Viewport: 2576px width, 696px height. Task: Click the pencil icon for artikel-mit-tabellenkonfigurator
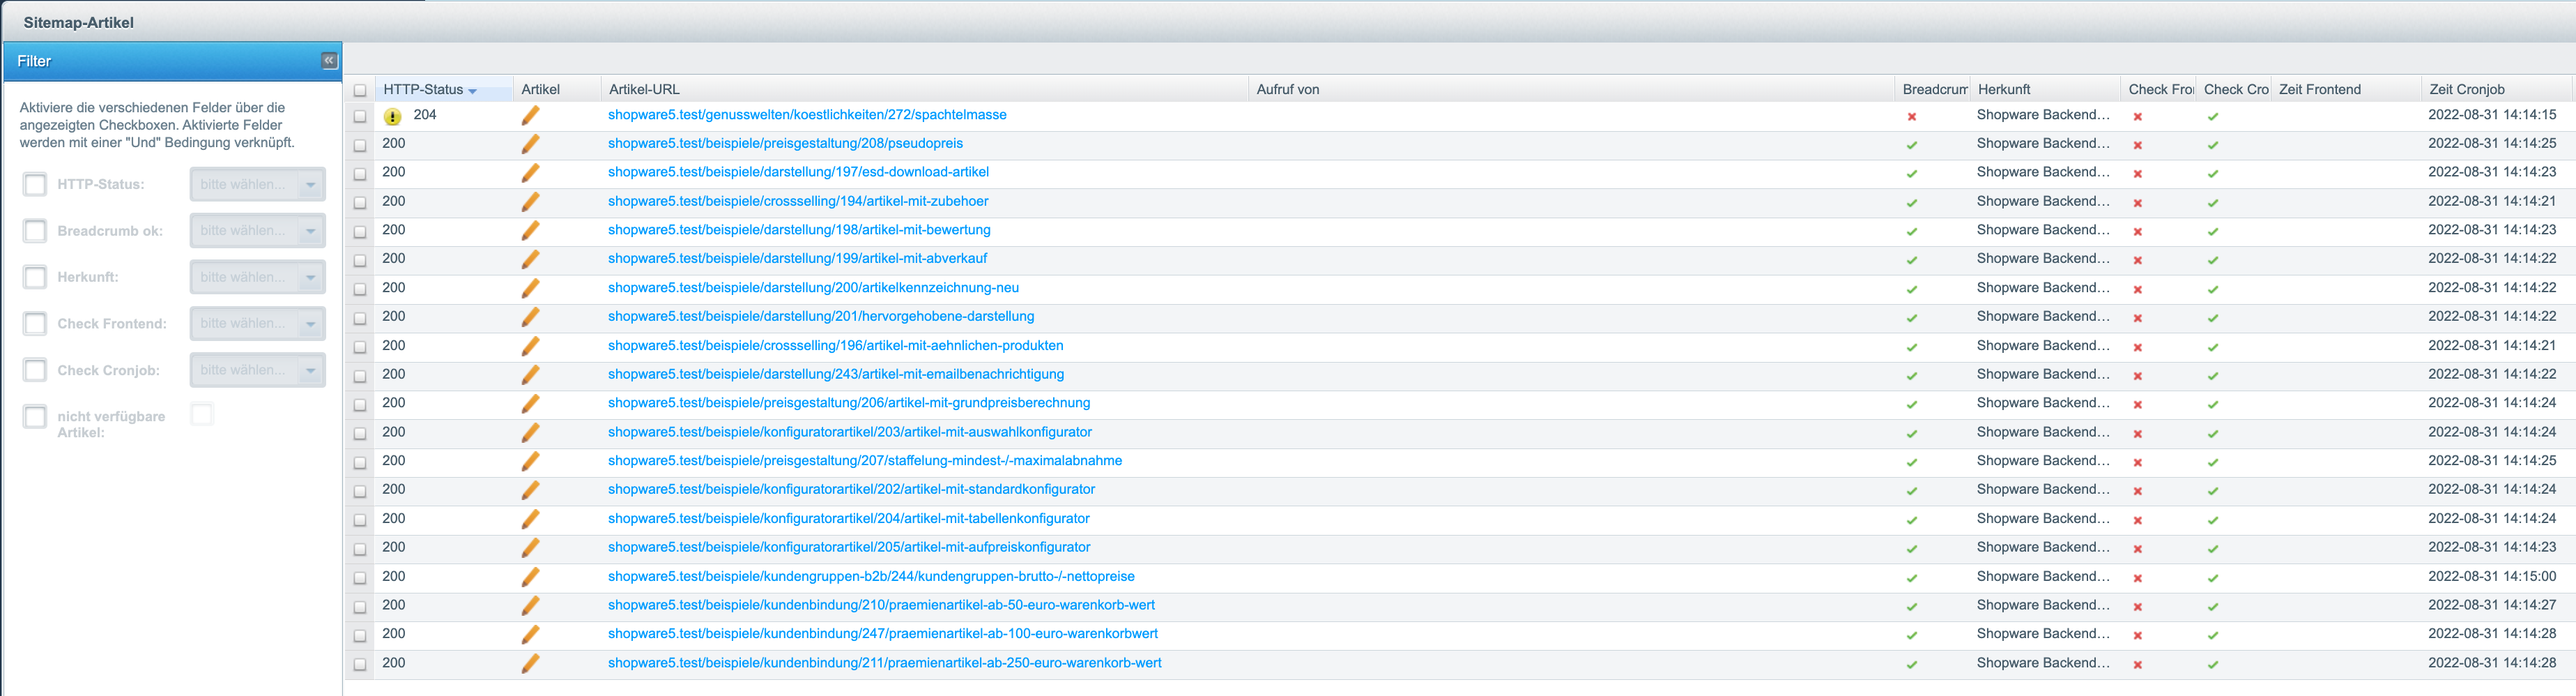531,519
